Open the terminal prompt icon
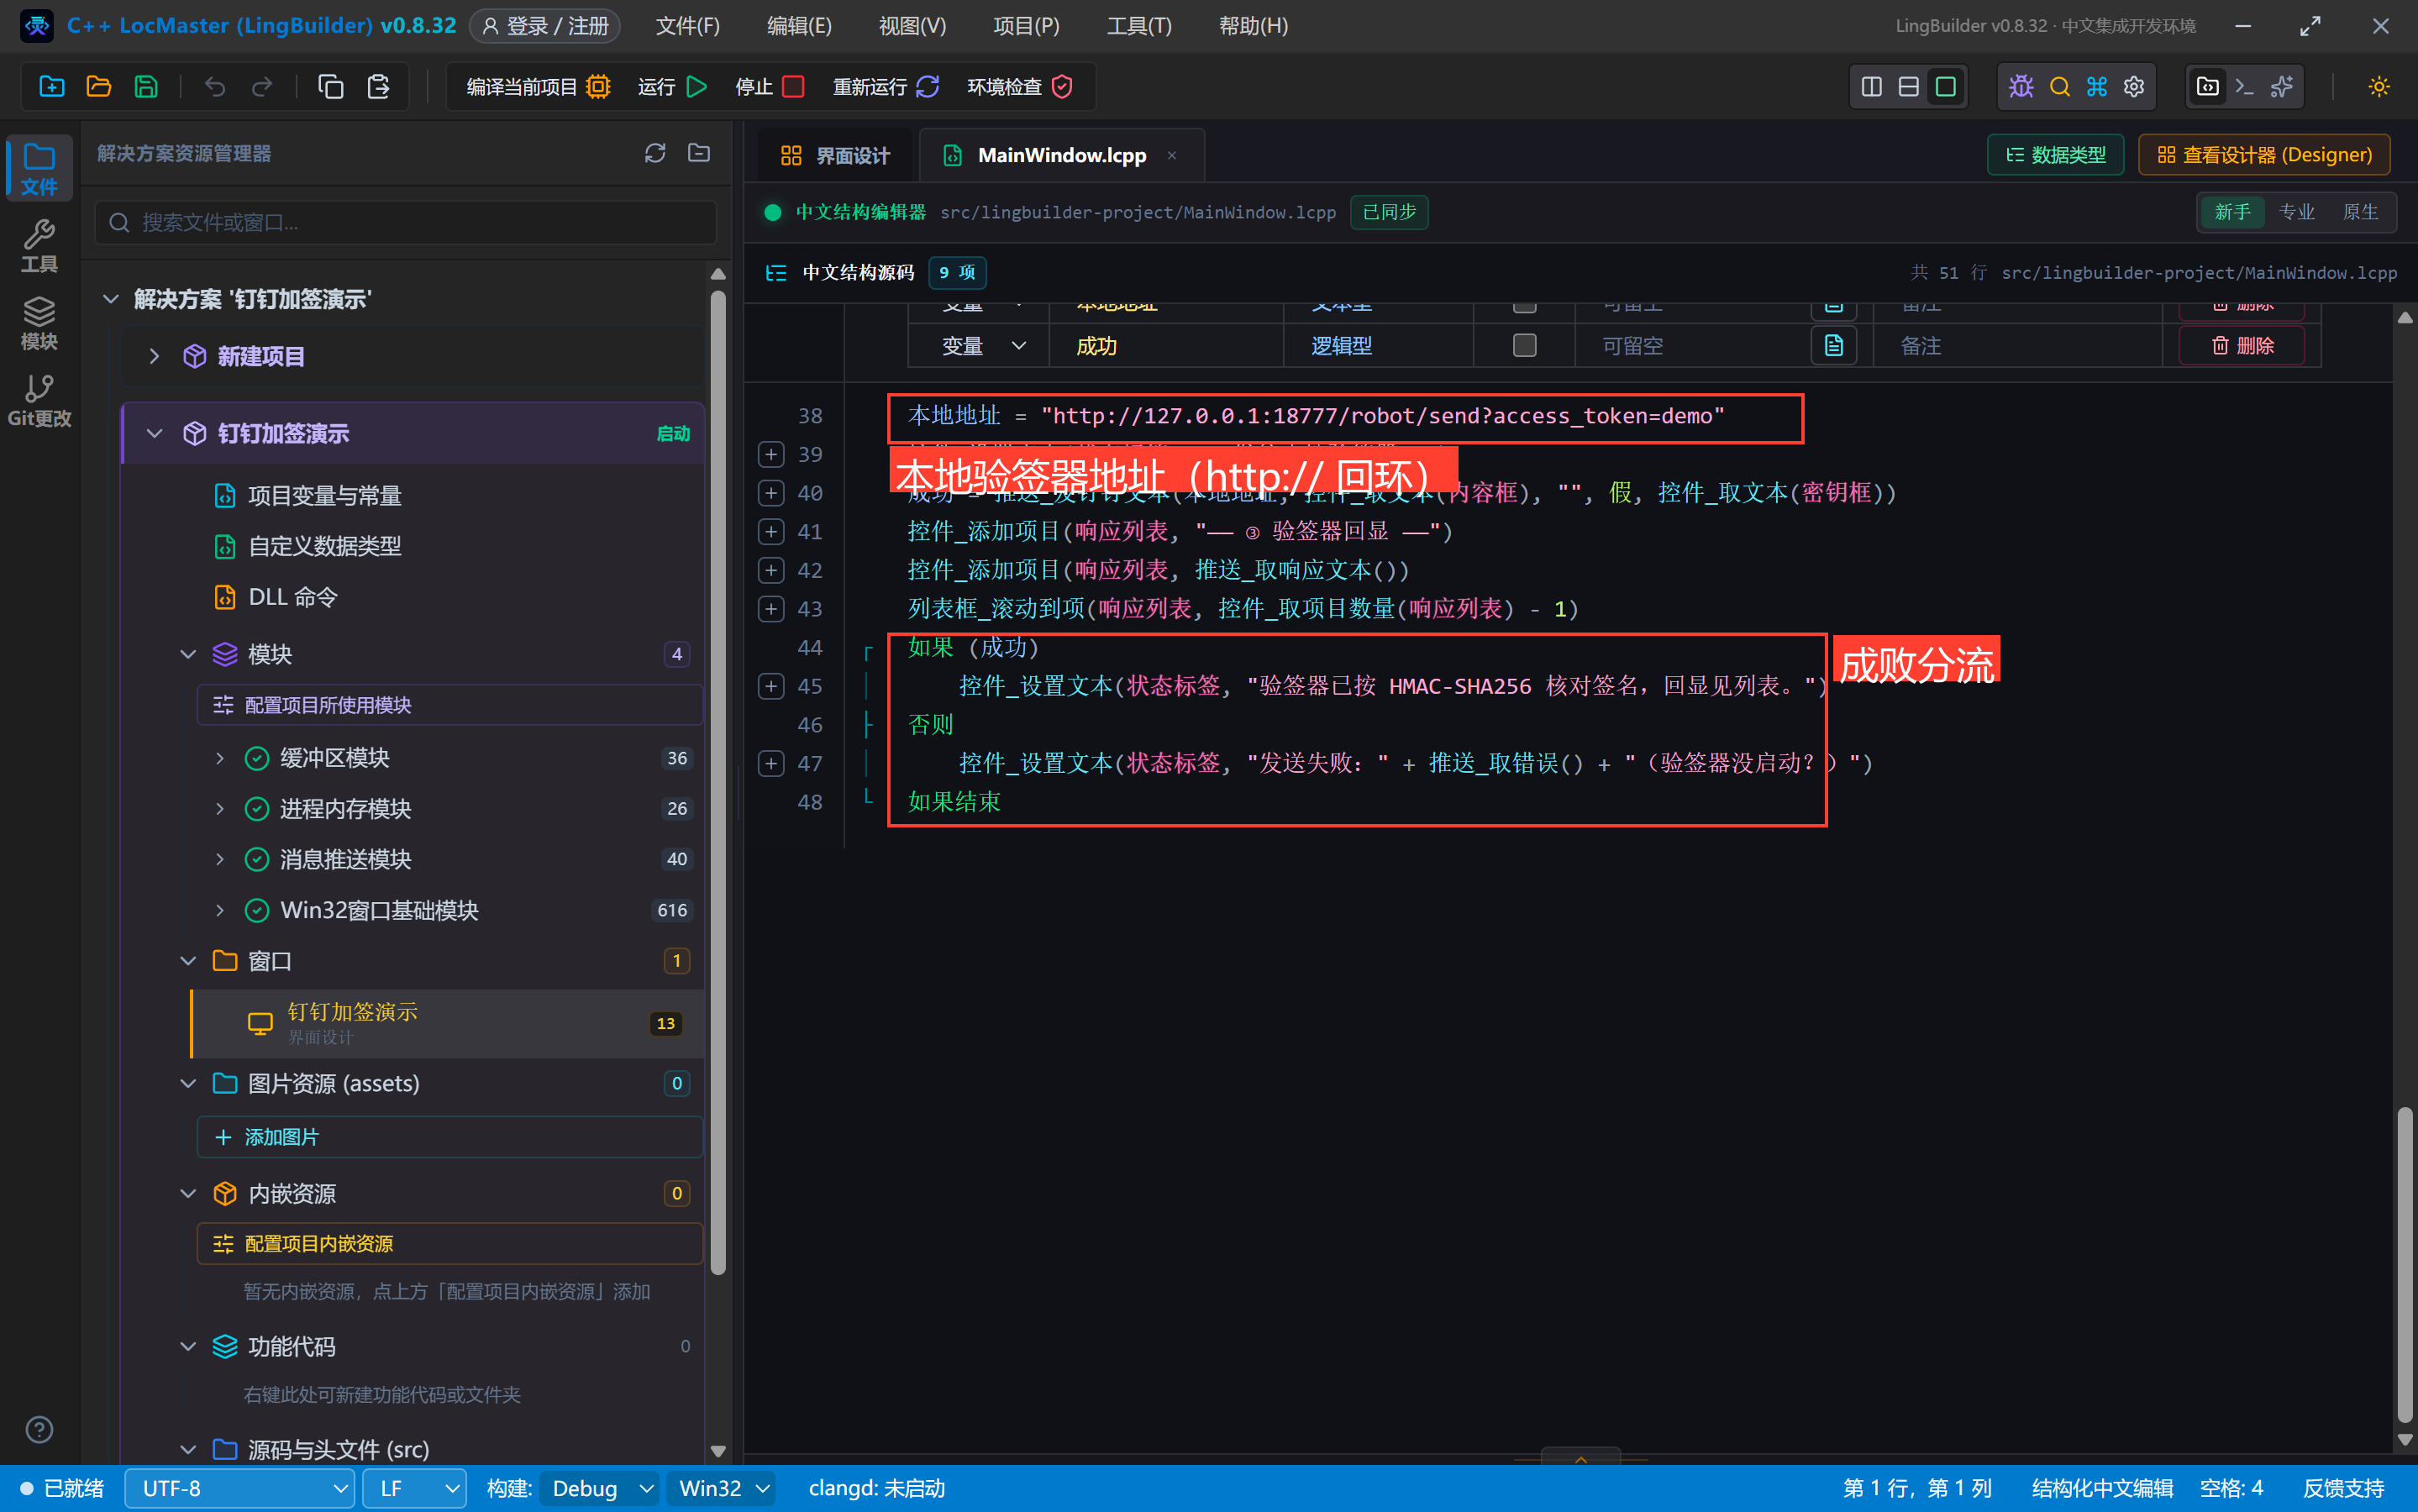This screenshot has width=2418, height=1512. (x=2244, y=87)
